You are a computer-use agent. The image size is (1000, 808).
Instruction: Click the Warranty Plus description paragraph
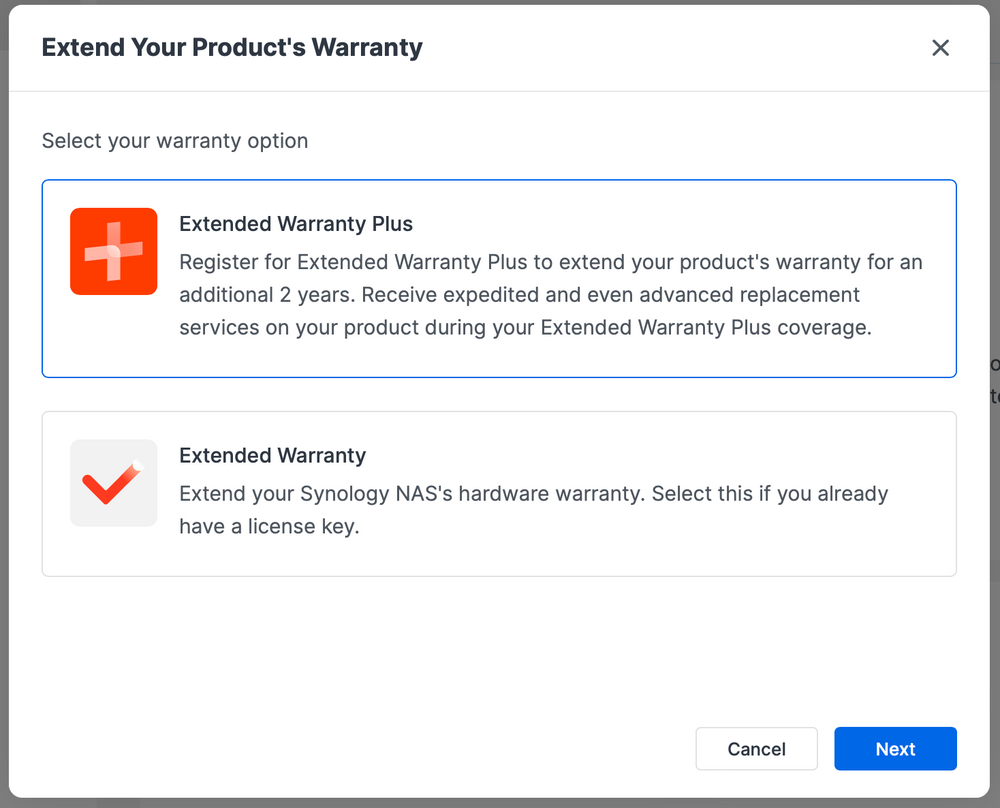[550, 294]
